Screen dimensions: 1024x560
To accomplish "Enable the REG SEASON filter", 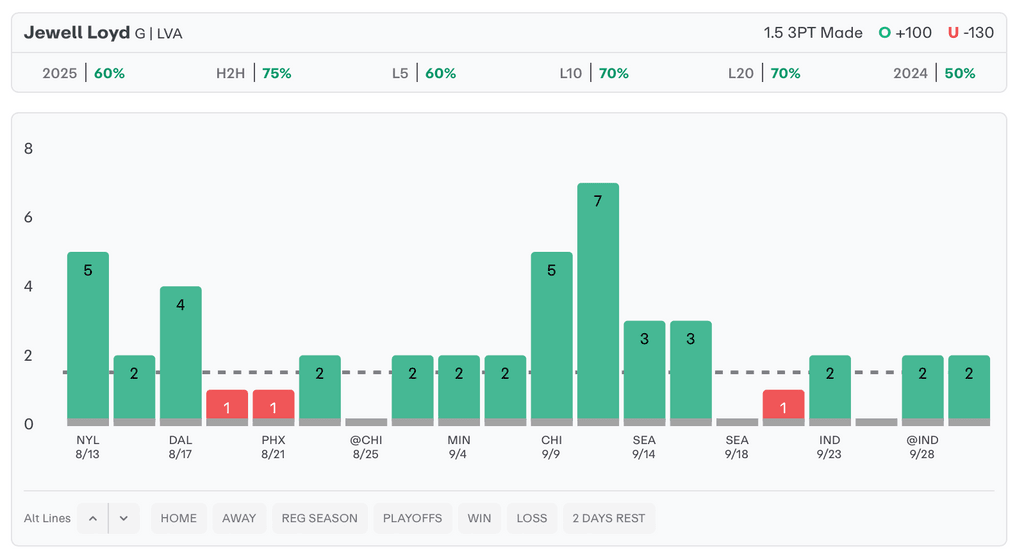I will click(x=319, y=518).
